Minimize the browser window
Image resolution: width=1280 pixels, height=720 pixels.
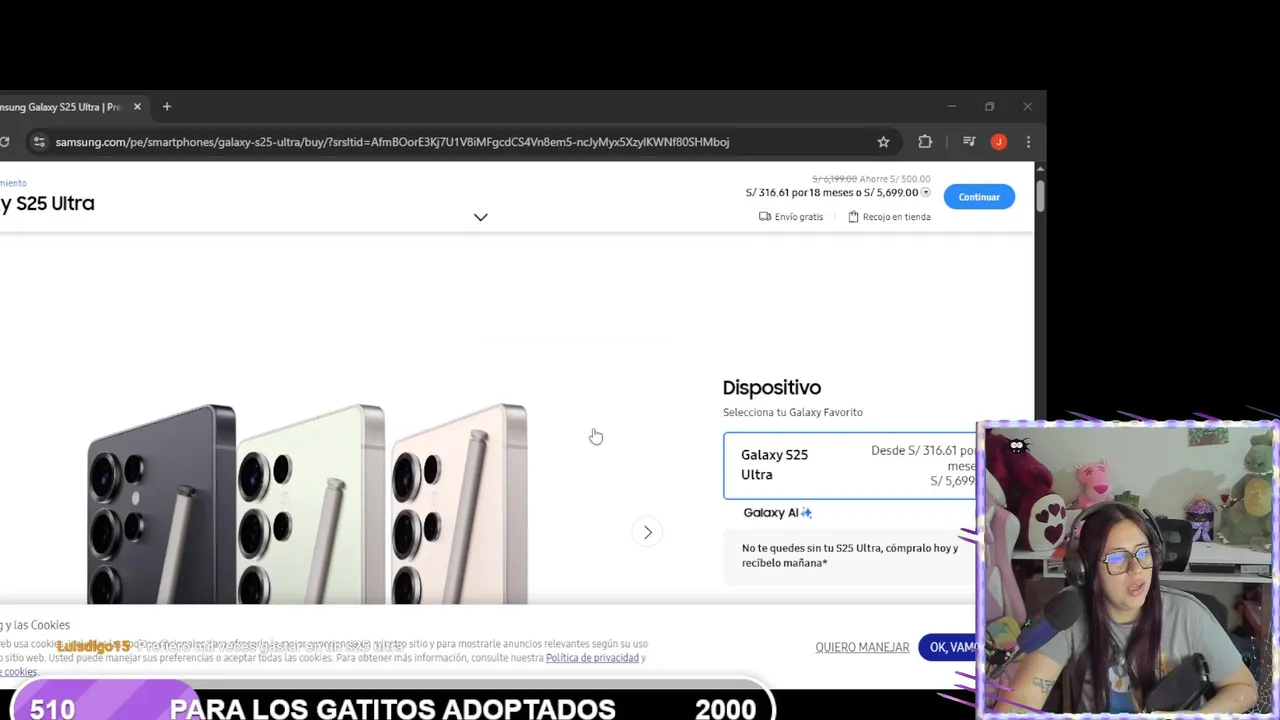[952, 107]
